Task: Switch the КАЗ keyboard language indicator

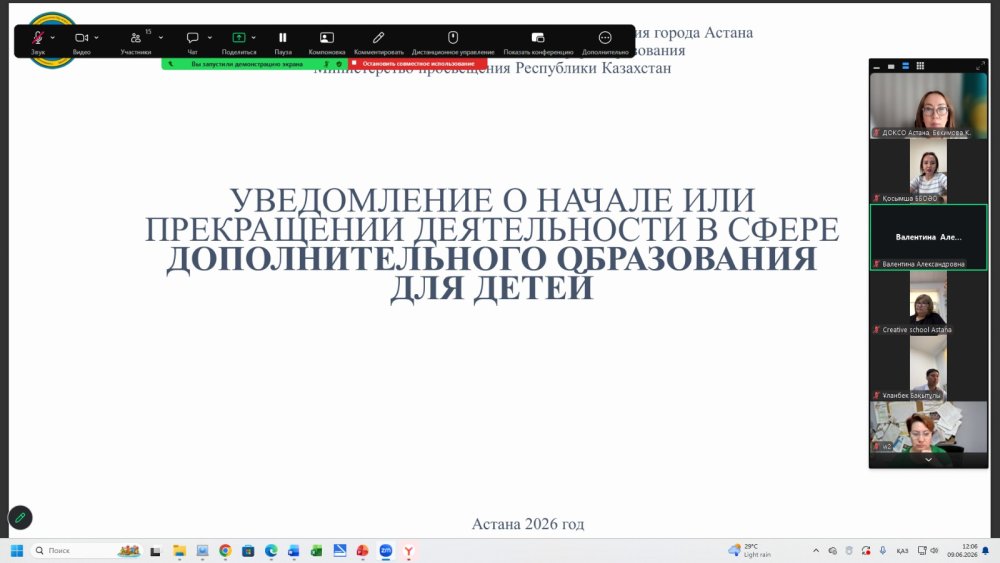Action: click(x=902, y=551)
